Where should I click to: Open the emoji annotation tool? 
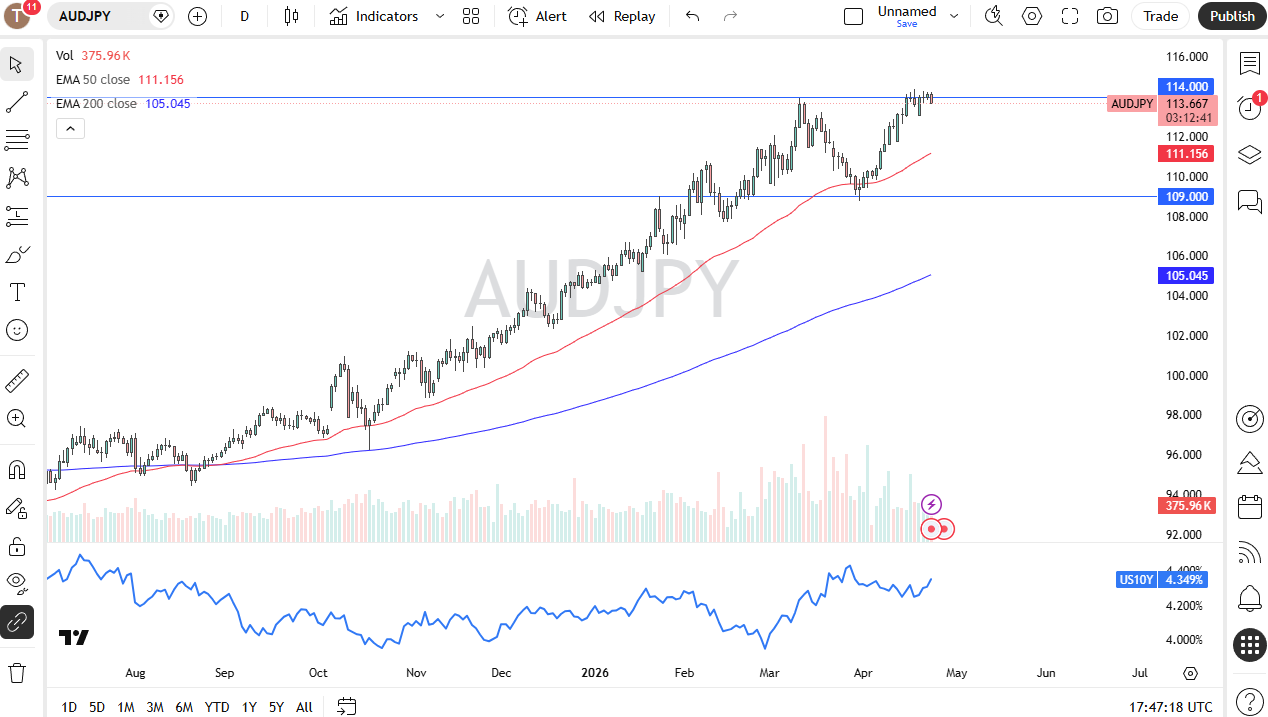click(x=16, y=330)
